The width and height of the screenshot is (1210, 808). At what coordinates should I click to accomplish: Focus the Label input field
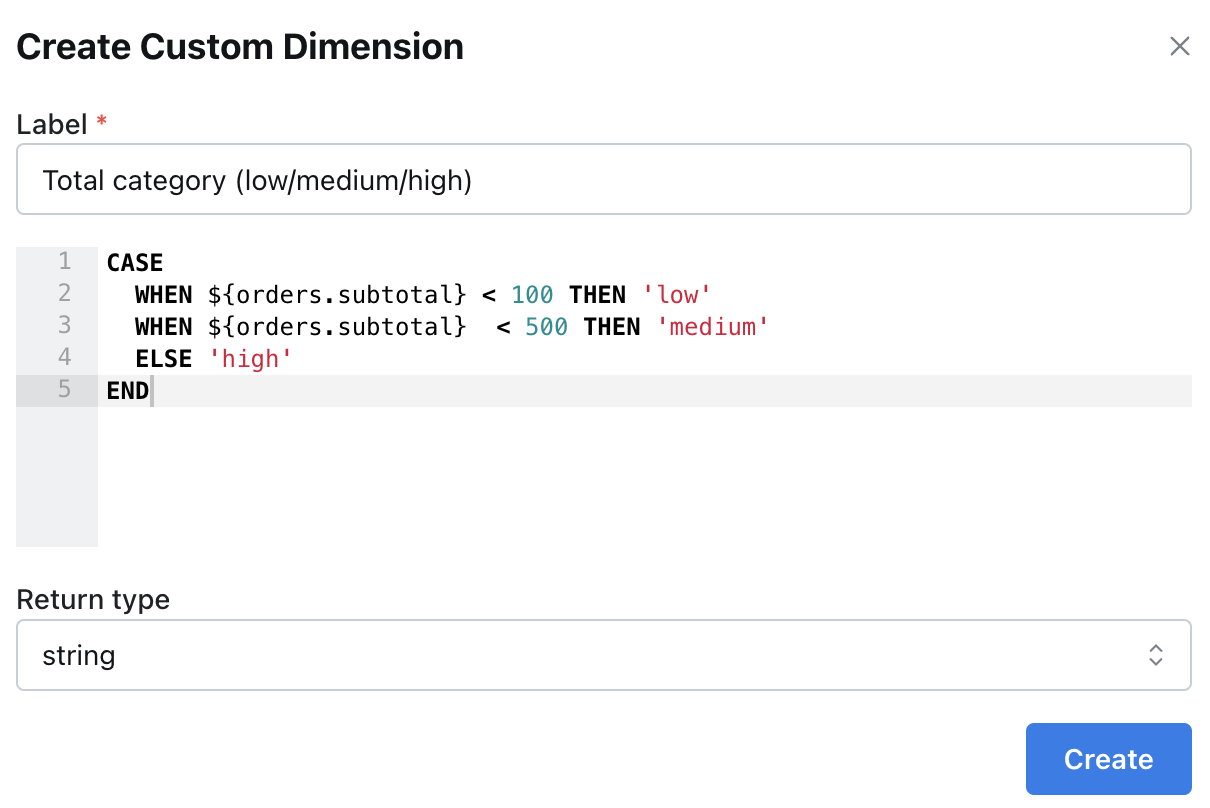(x=604, y=179)
